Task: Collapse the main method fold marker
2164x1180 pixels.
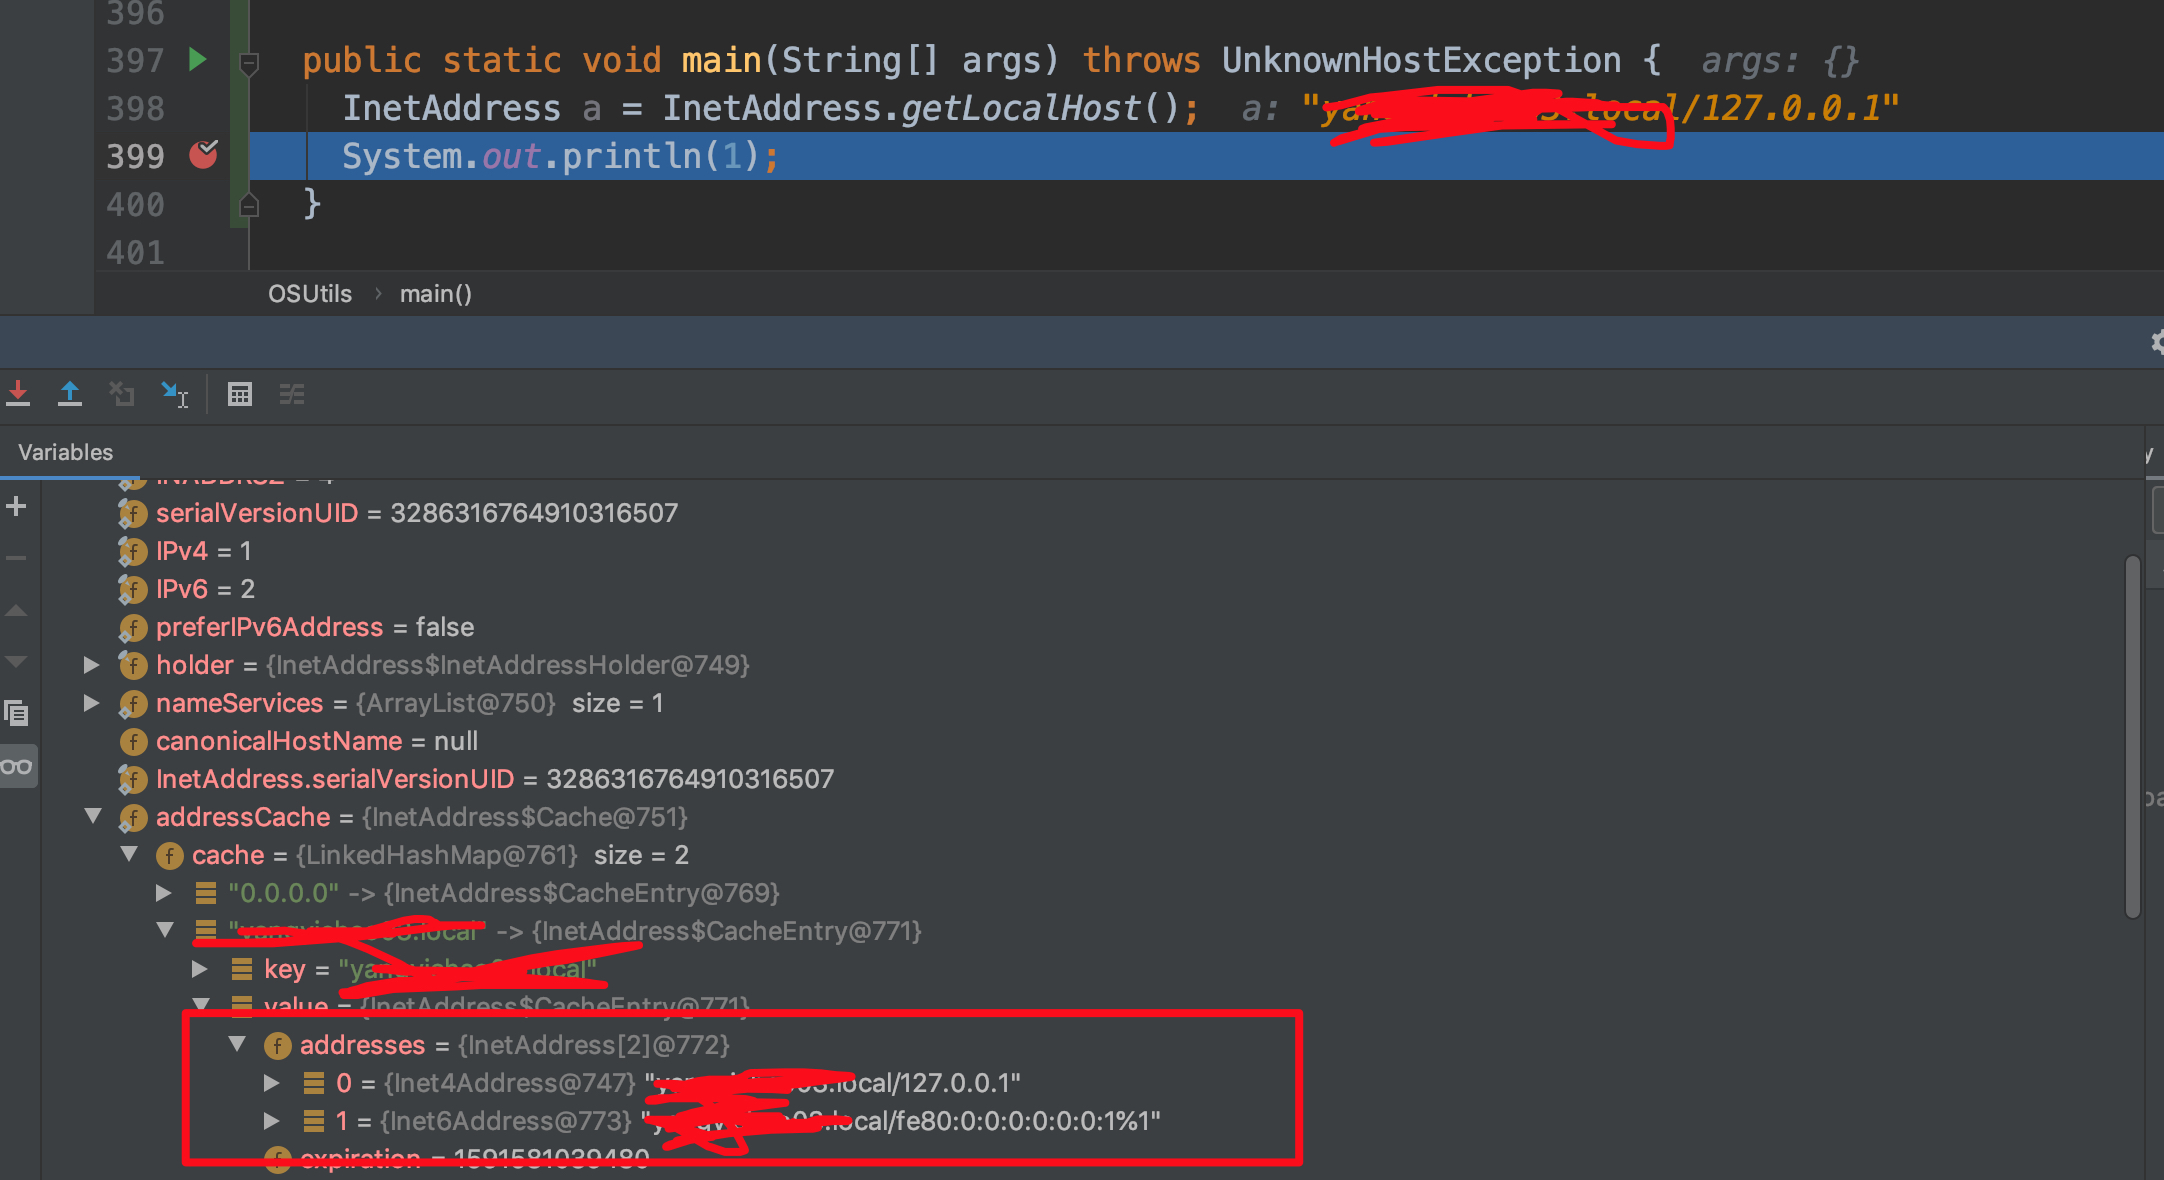Action: (249, 63)
